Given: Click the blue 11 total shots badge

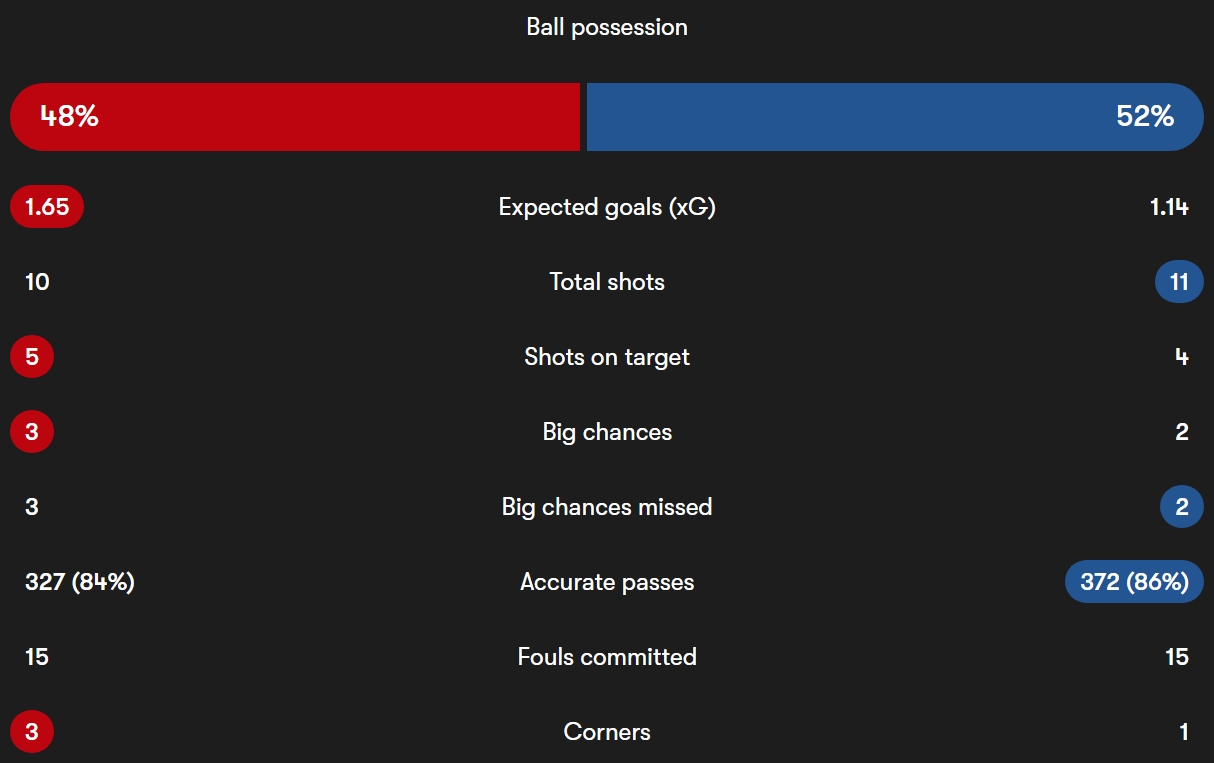Looking at the screenshot, I should tap(1179, 282).
